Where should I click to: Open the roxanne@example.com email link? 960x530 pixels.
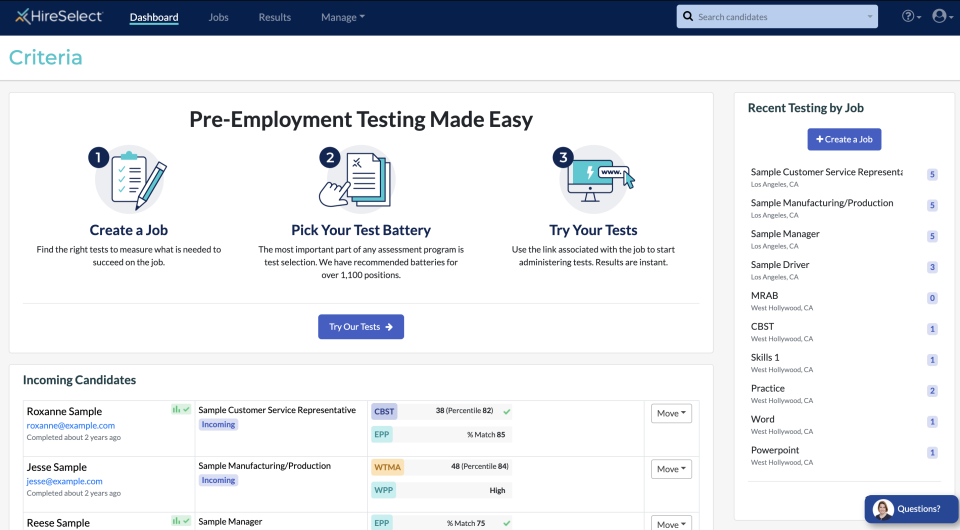pos(71,425)
